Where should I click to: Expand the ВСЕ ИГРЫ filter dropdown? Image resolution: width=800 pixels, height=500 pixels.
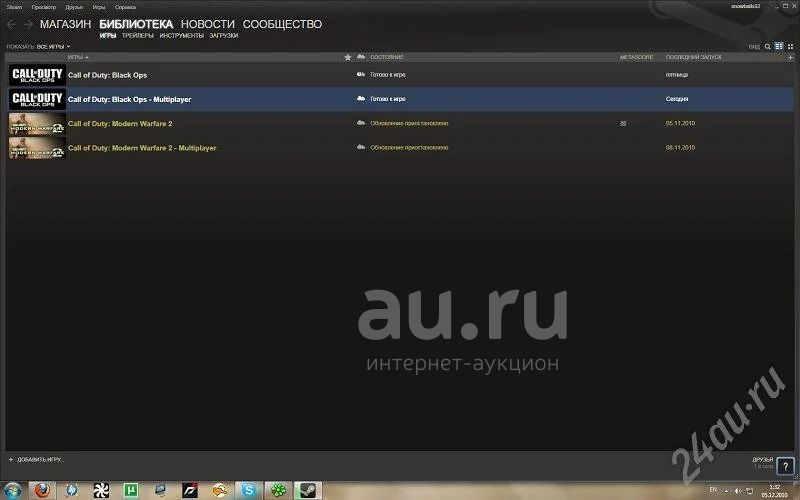53,46
